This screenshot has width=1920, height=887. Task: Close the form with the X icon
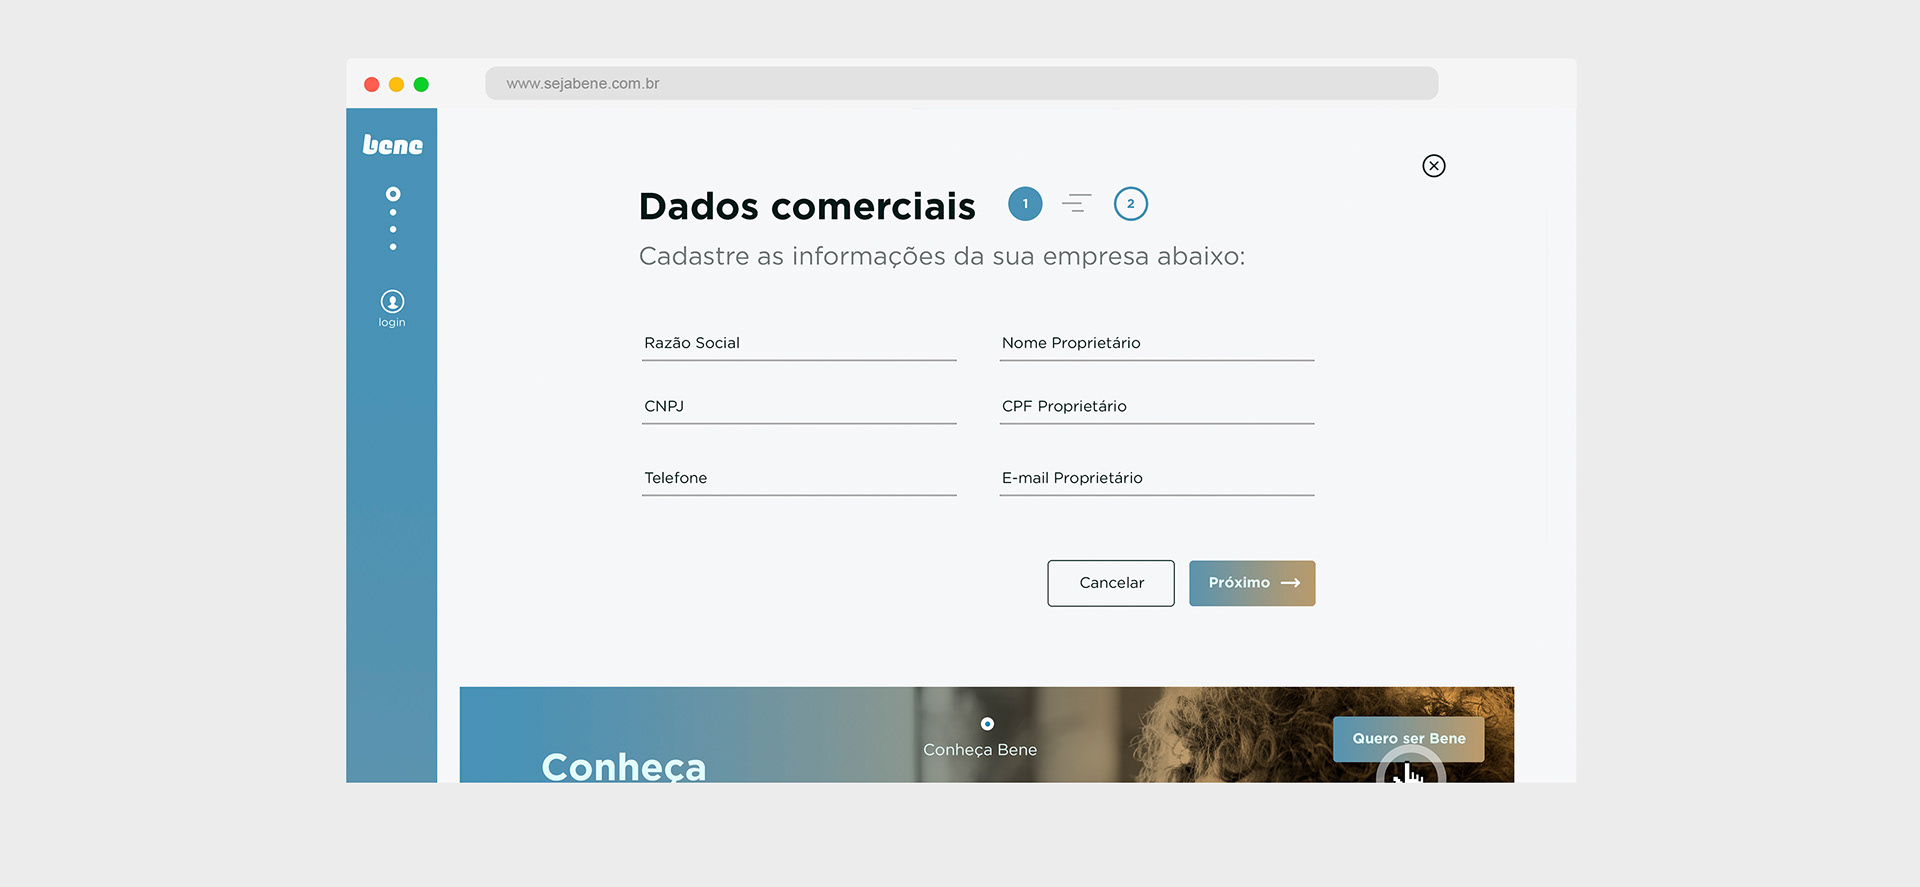pyautogui.click(x=1434, y=166)
